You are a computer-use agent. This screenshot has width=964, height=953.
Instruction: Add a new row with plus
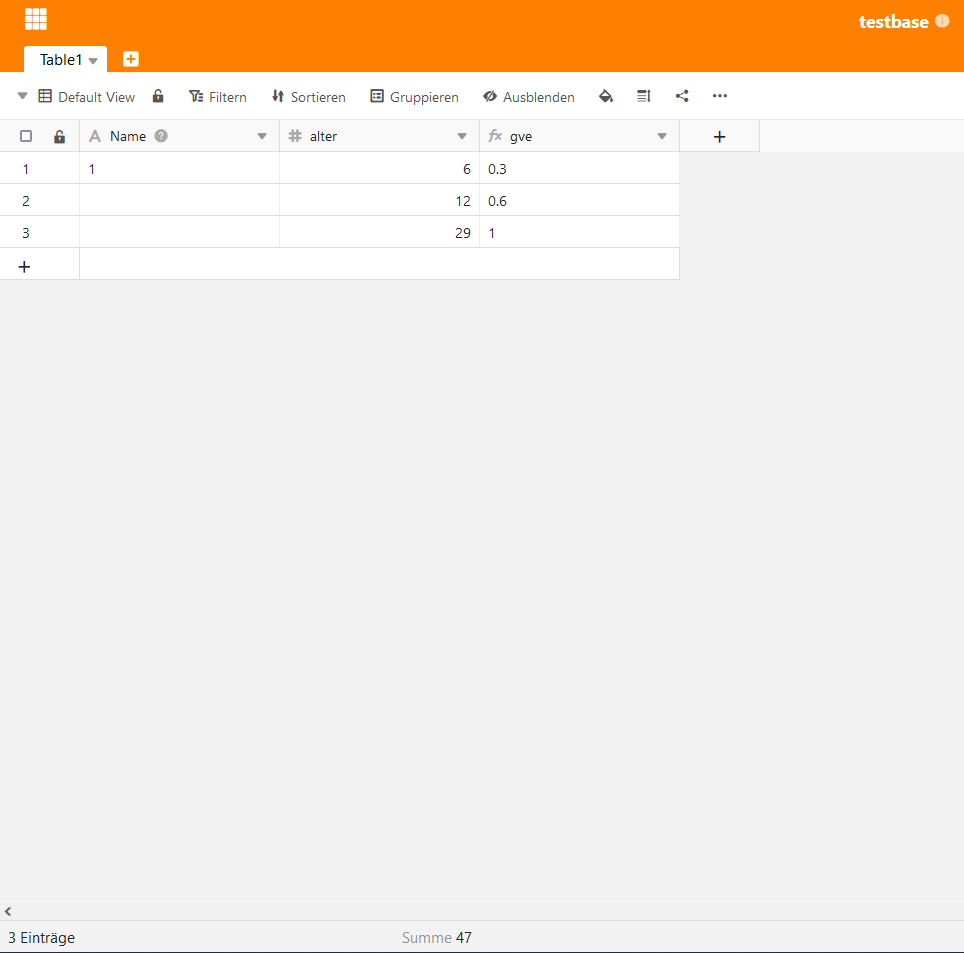tap(25, 266)
